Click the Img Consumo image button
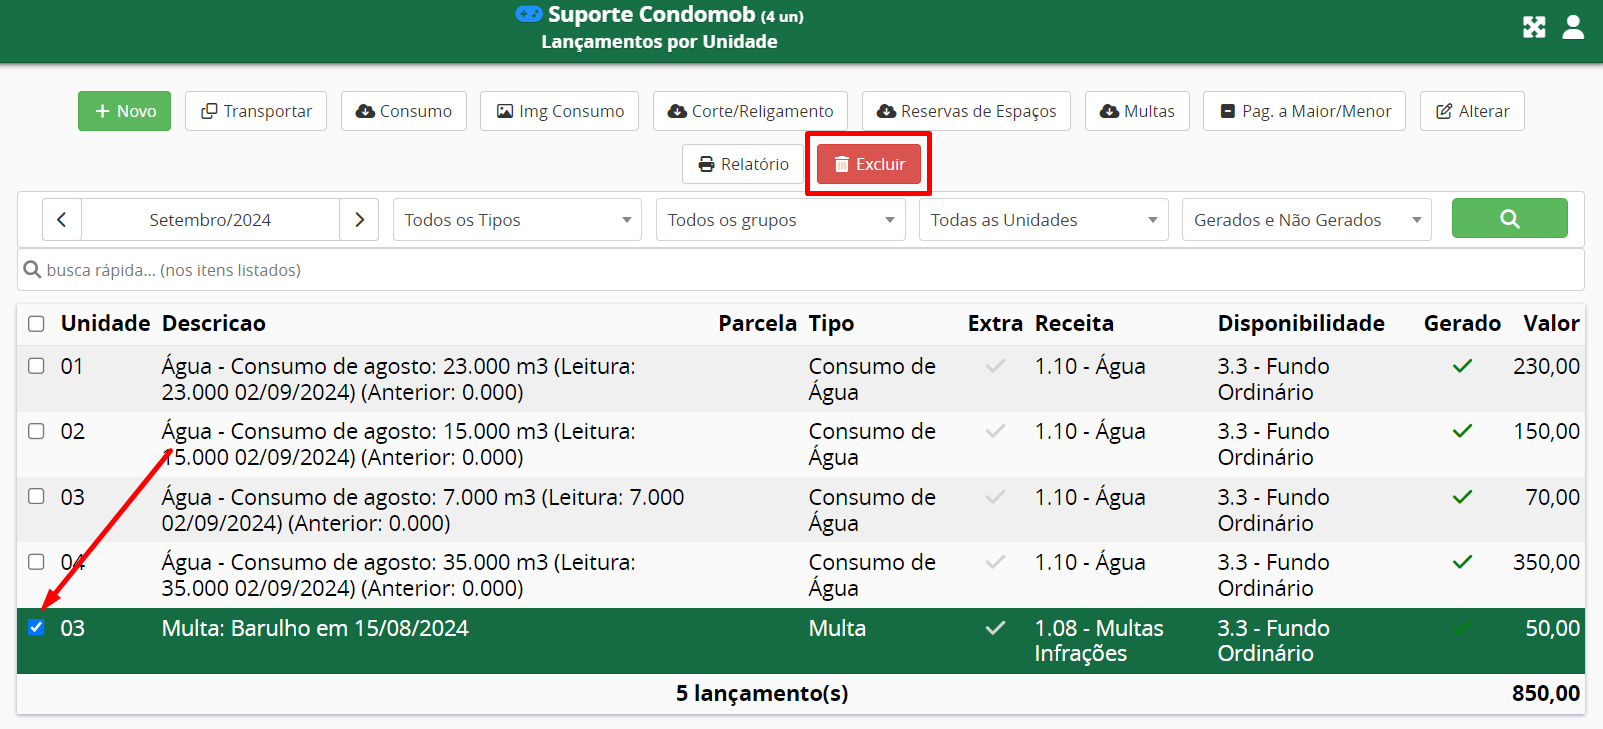This screenshot has height=729, width=1603. (x=560, y=111)
